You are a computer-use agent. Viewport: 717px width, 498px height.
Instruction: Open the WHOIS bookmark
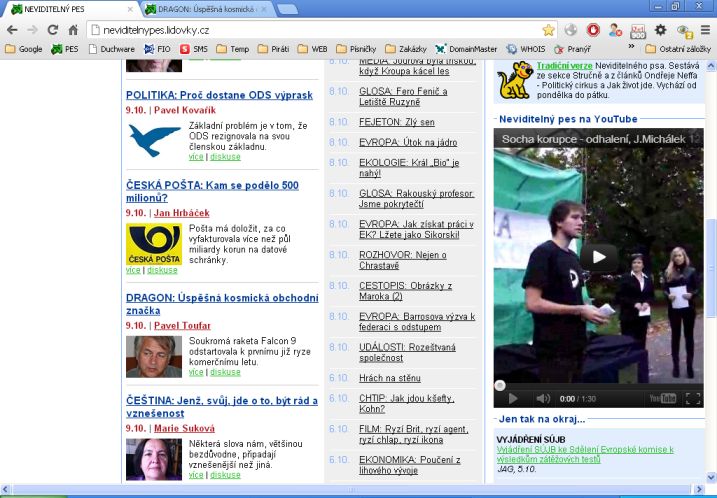pyautogui.click(x=526, y=49)
